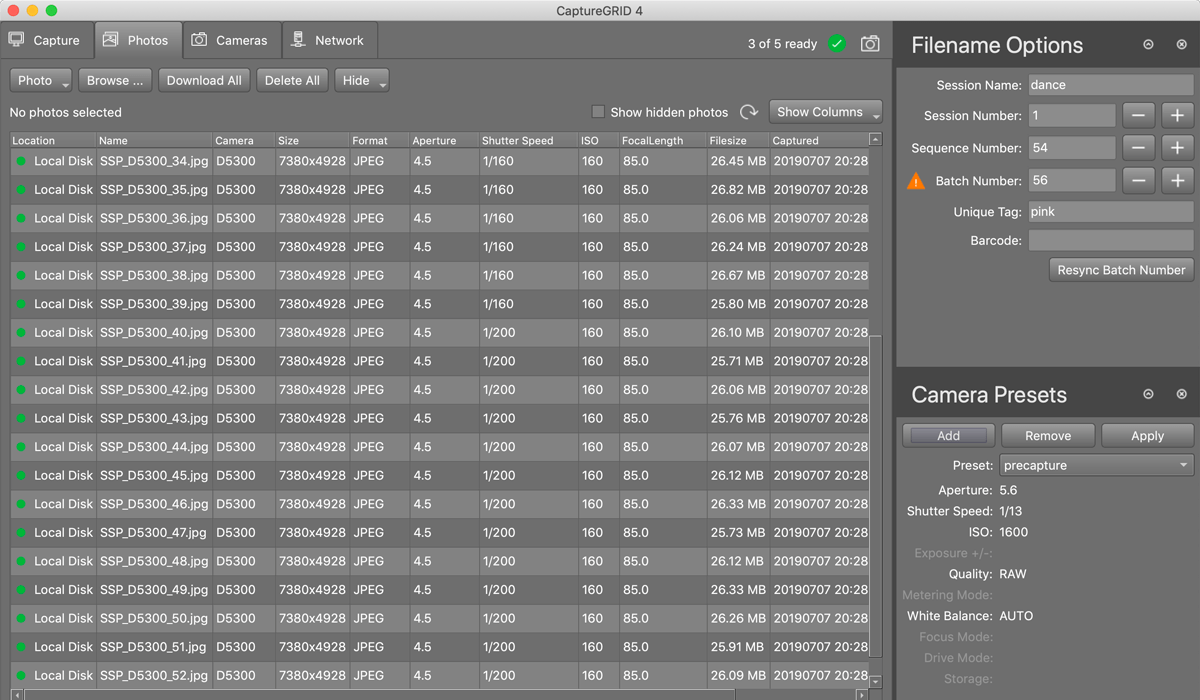1200x700 pixels.
Task: Click the green ready checkmark icon
Action: point(837,43)
